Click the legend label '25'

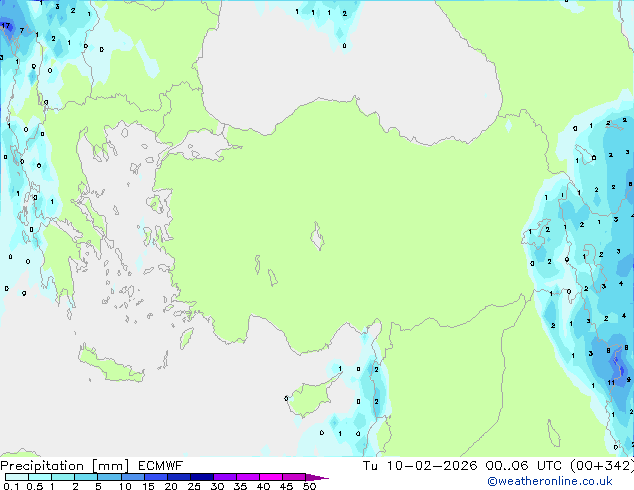pos(194,486)
